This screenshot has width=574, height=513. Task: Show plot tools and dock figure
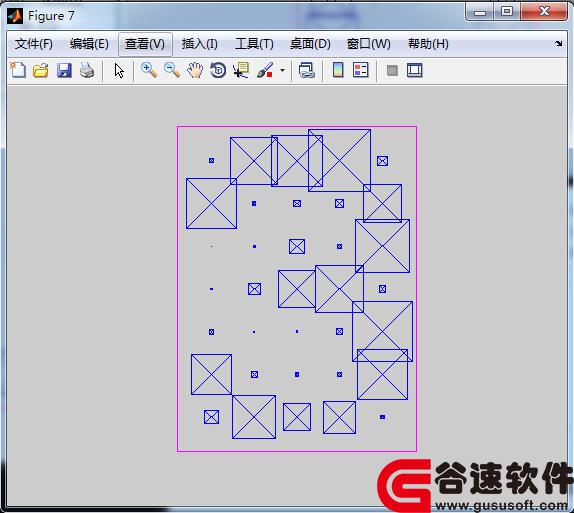[415, 70]
